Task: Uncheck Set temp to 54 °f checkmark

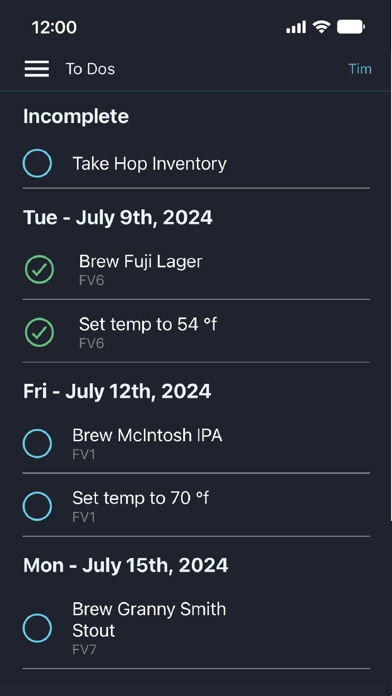Action: [39, 332]
